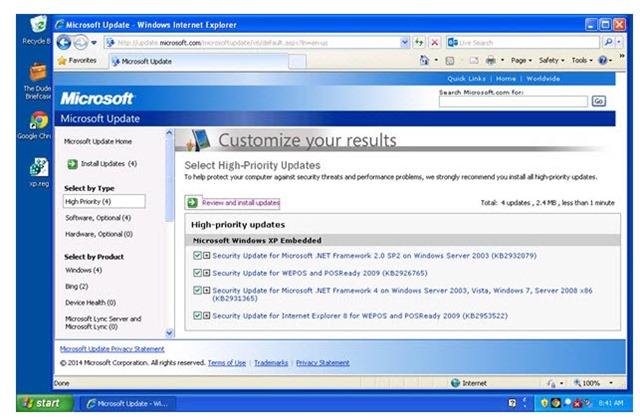
Task: Click the Chrome icon in the system tray
Action: click(x=556, y=403)
